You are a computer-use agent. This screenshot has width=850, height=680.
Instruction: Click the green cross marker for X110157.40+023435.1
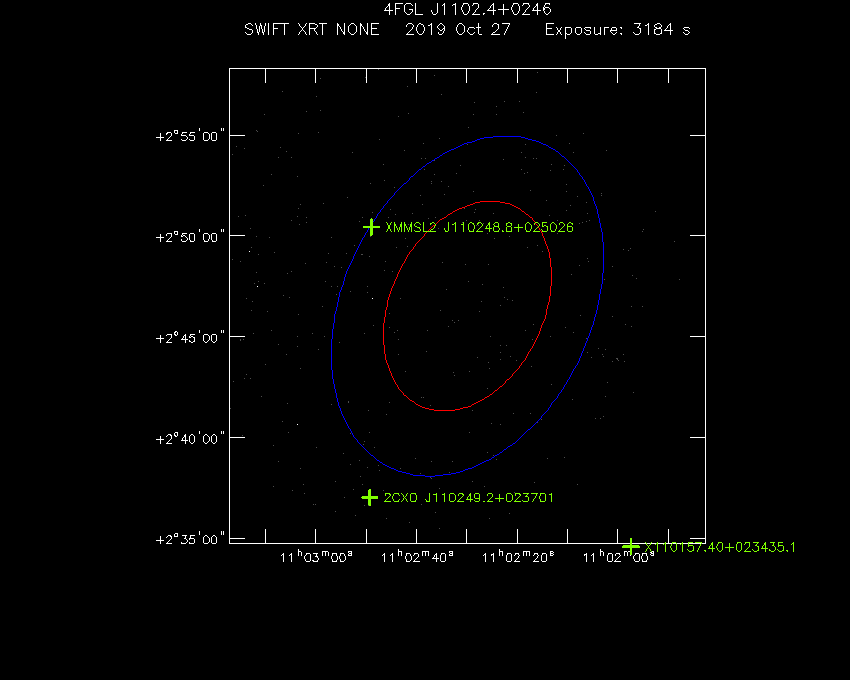point(631,547)
